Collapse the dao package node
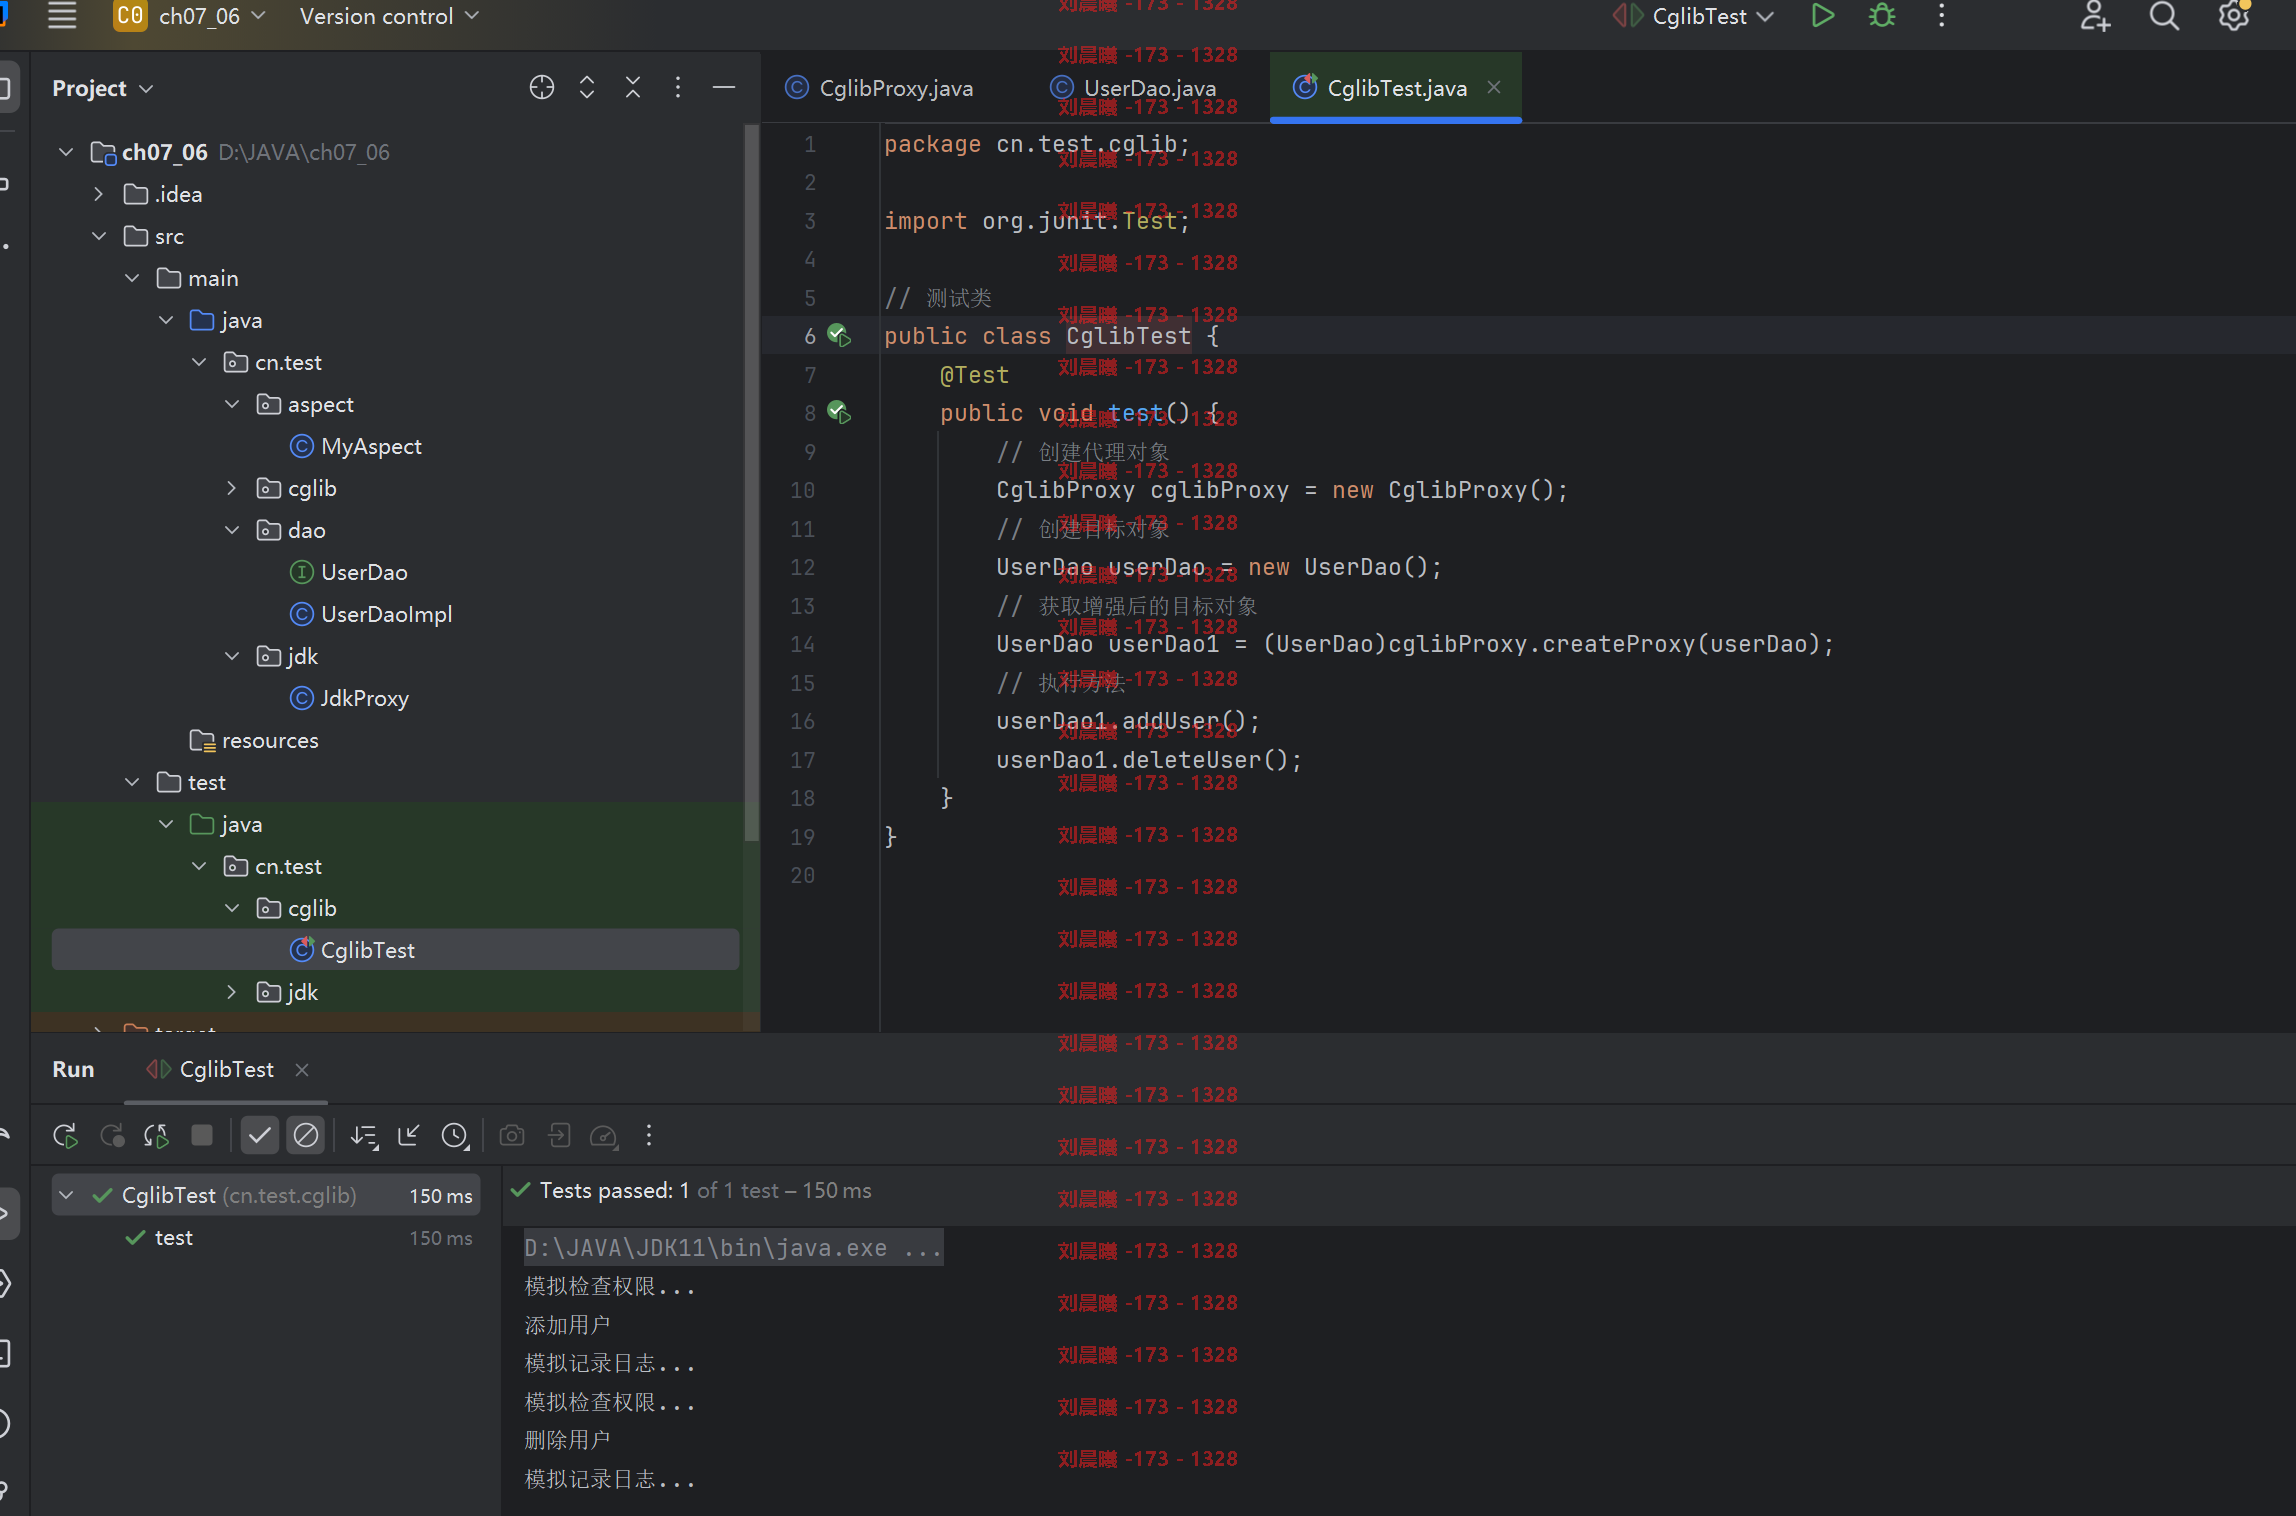 (232, 530)
